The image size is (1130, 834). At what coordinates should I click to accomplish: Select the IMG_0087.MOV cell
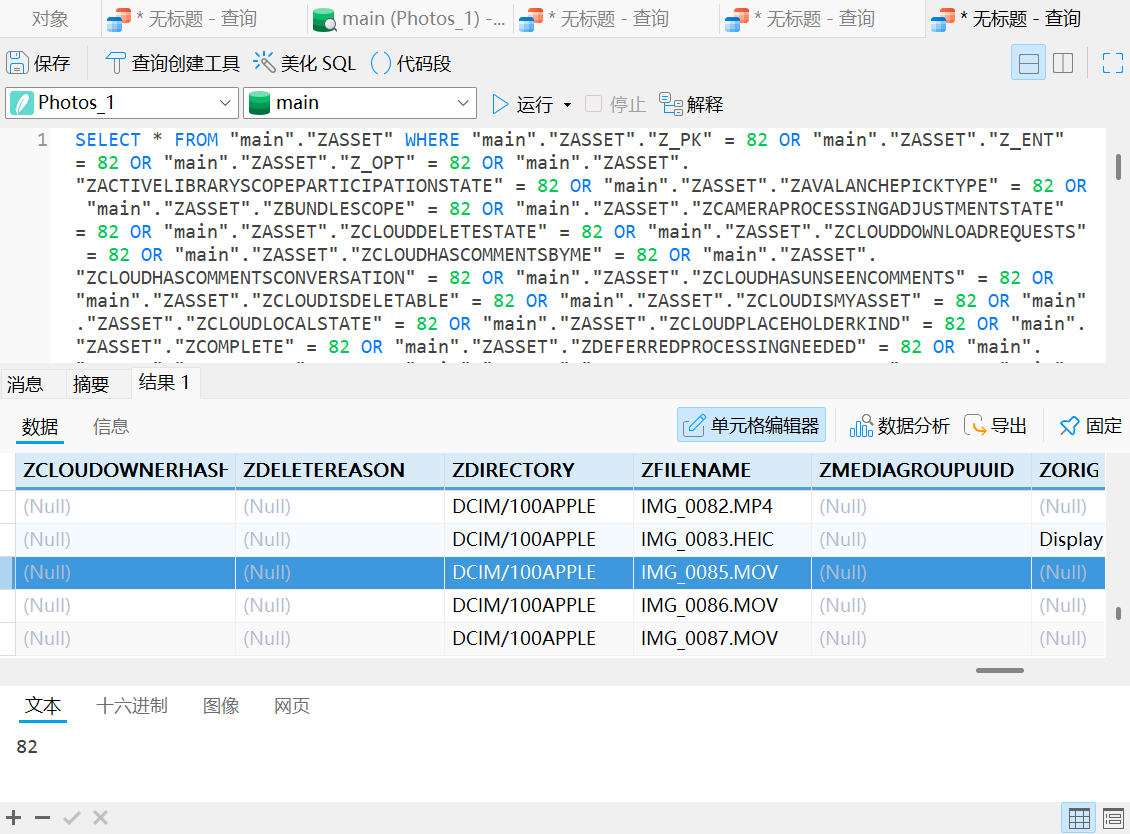[723, 638]
